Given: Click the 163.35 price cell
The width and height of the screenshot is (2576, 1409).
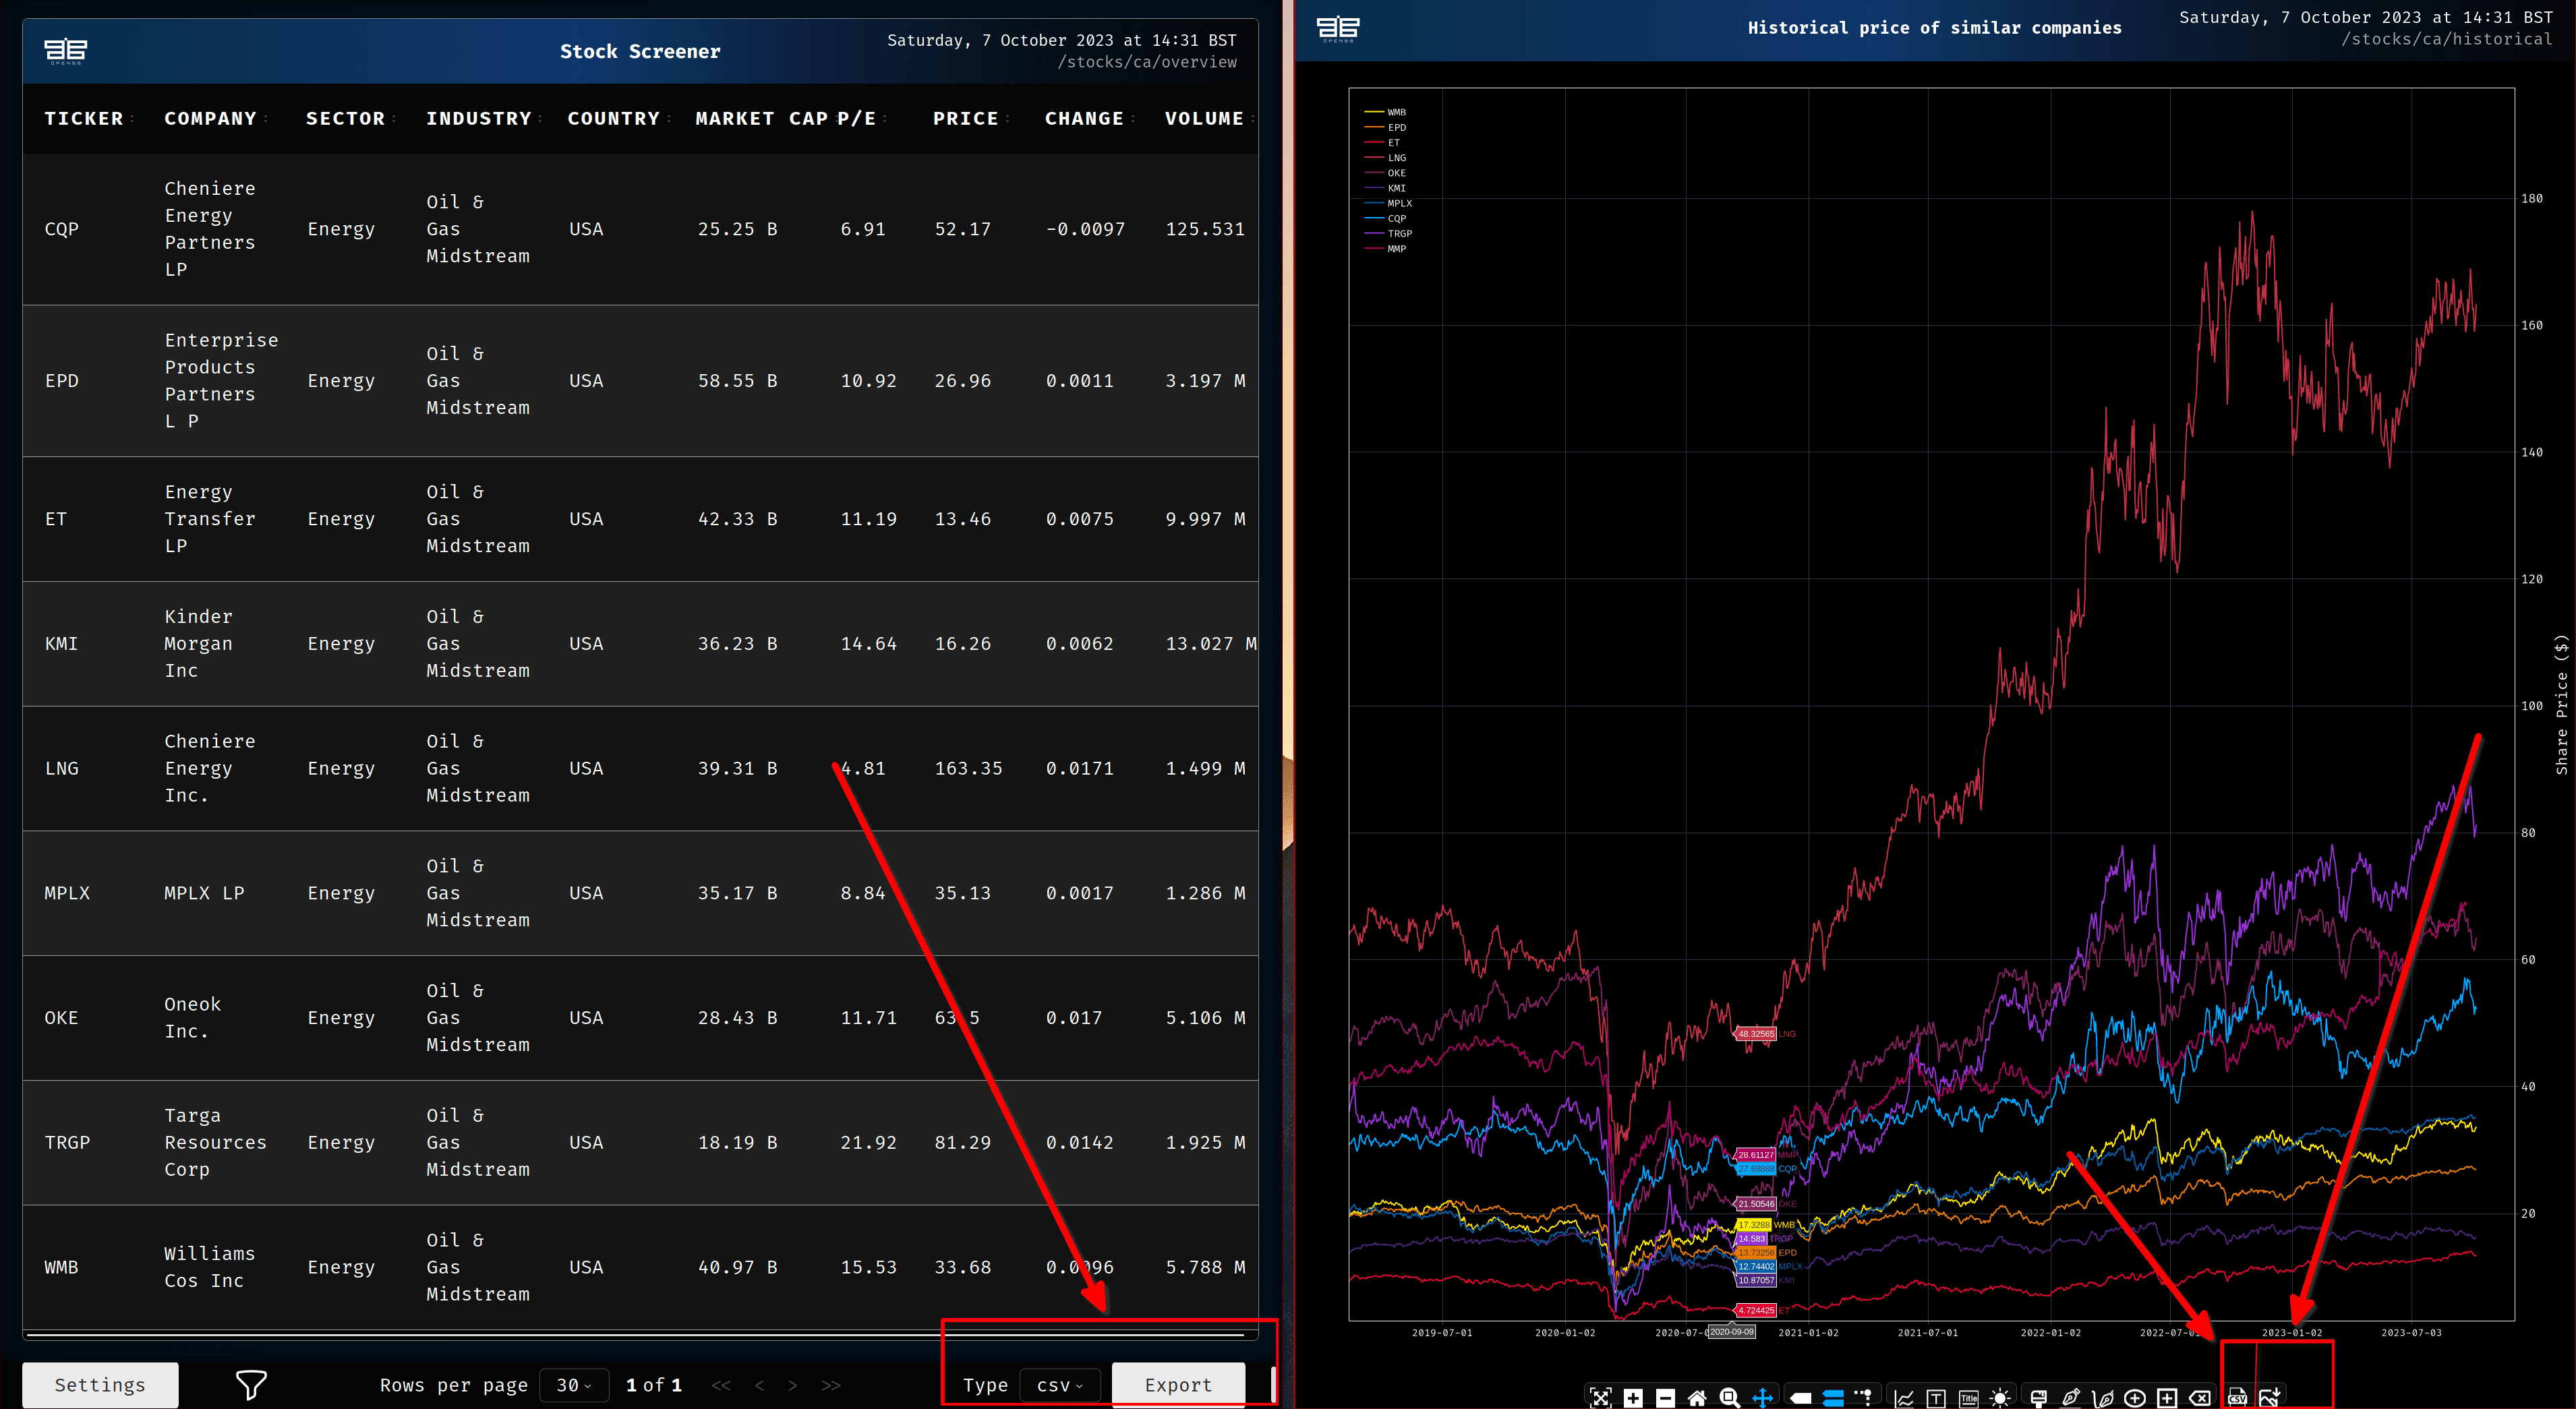Looking at the screenshot, I should coord(968,768).
